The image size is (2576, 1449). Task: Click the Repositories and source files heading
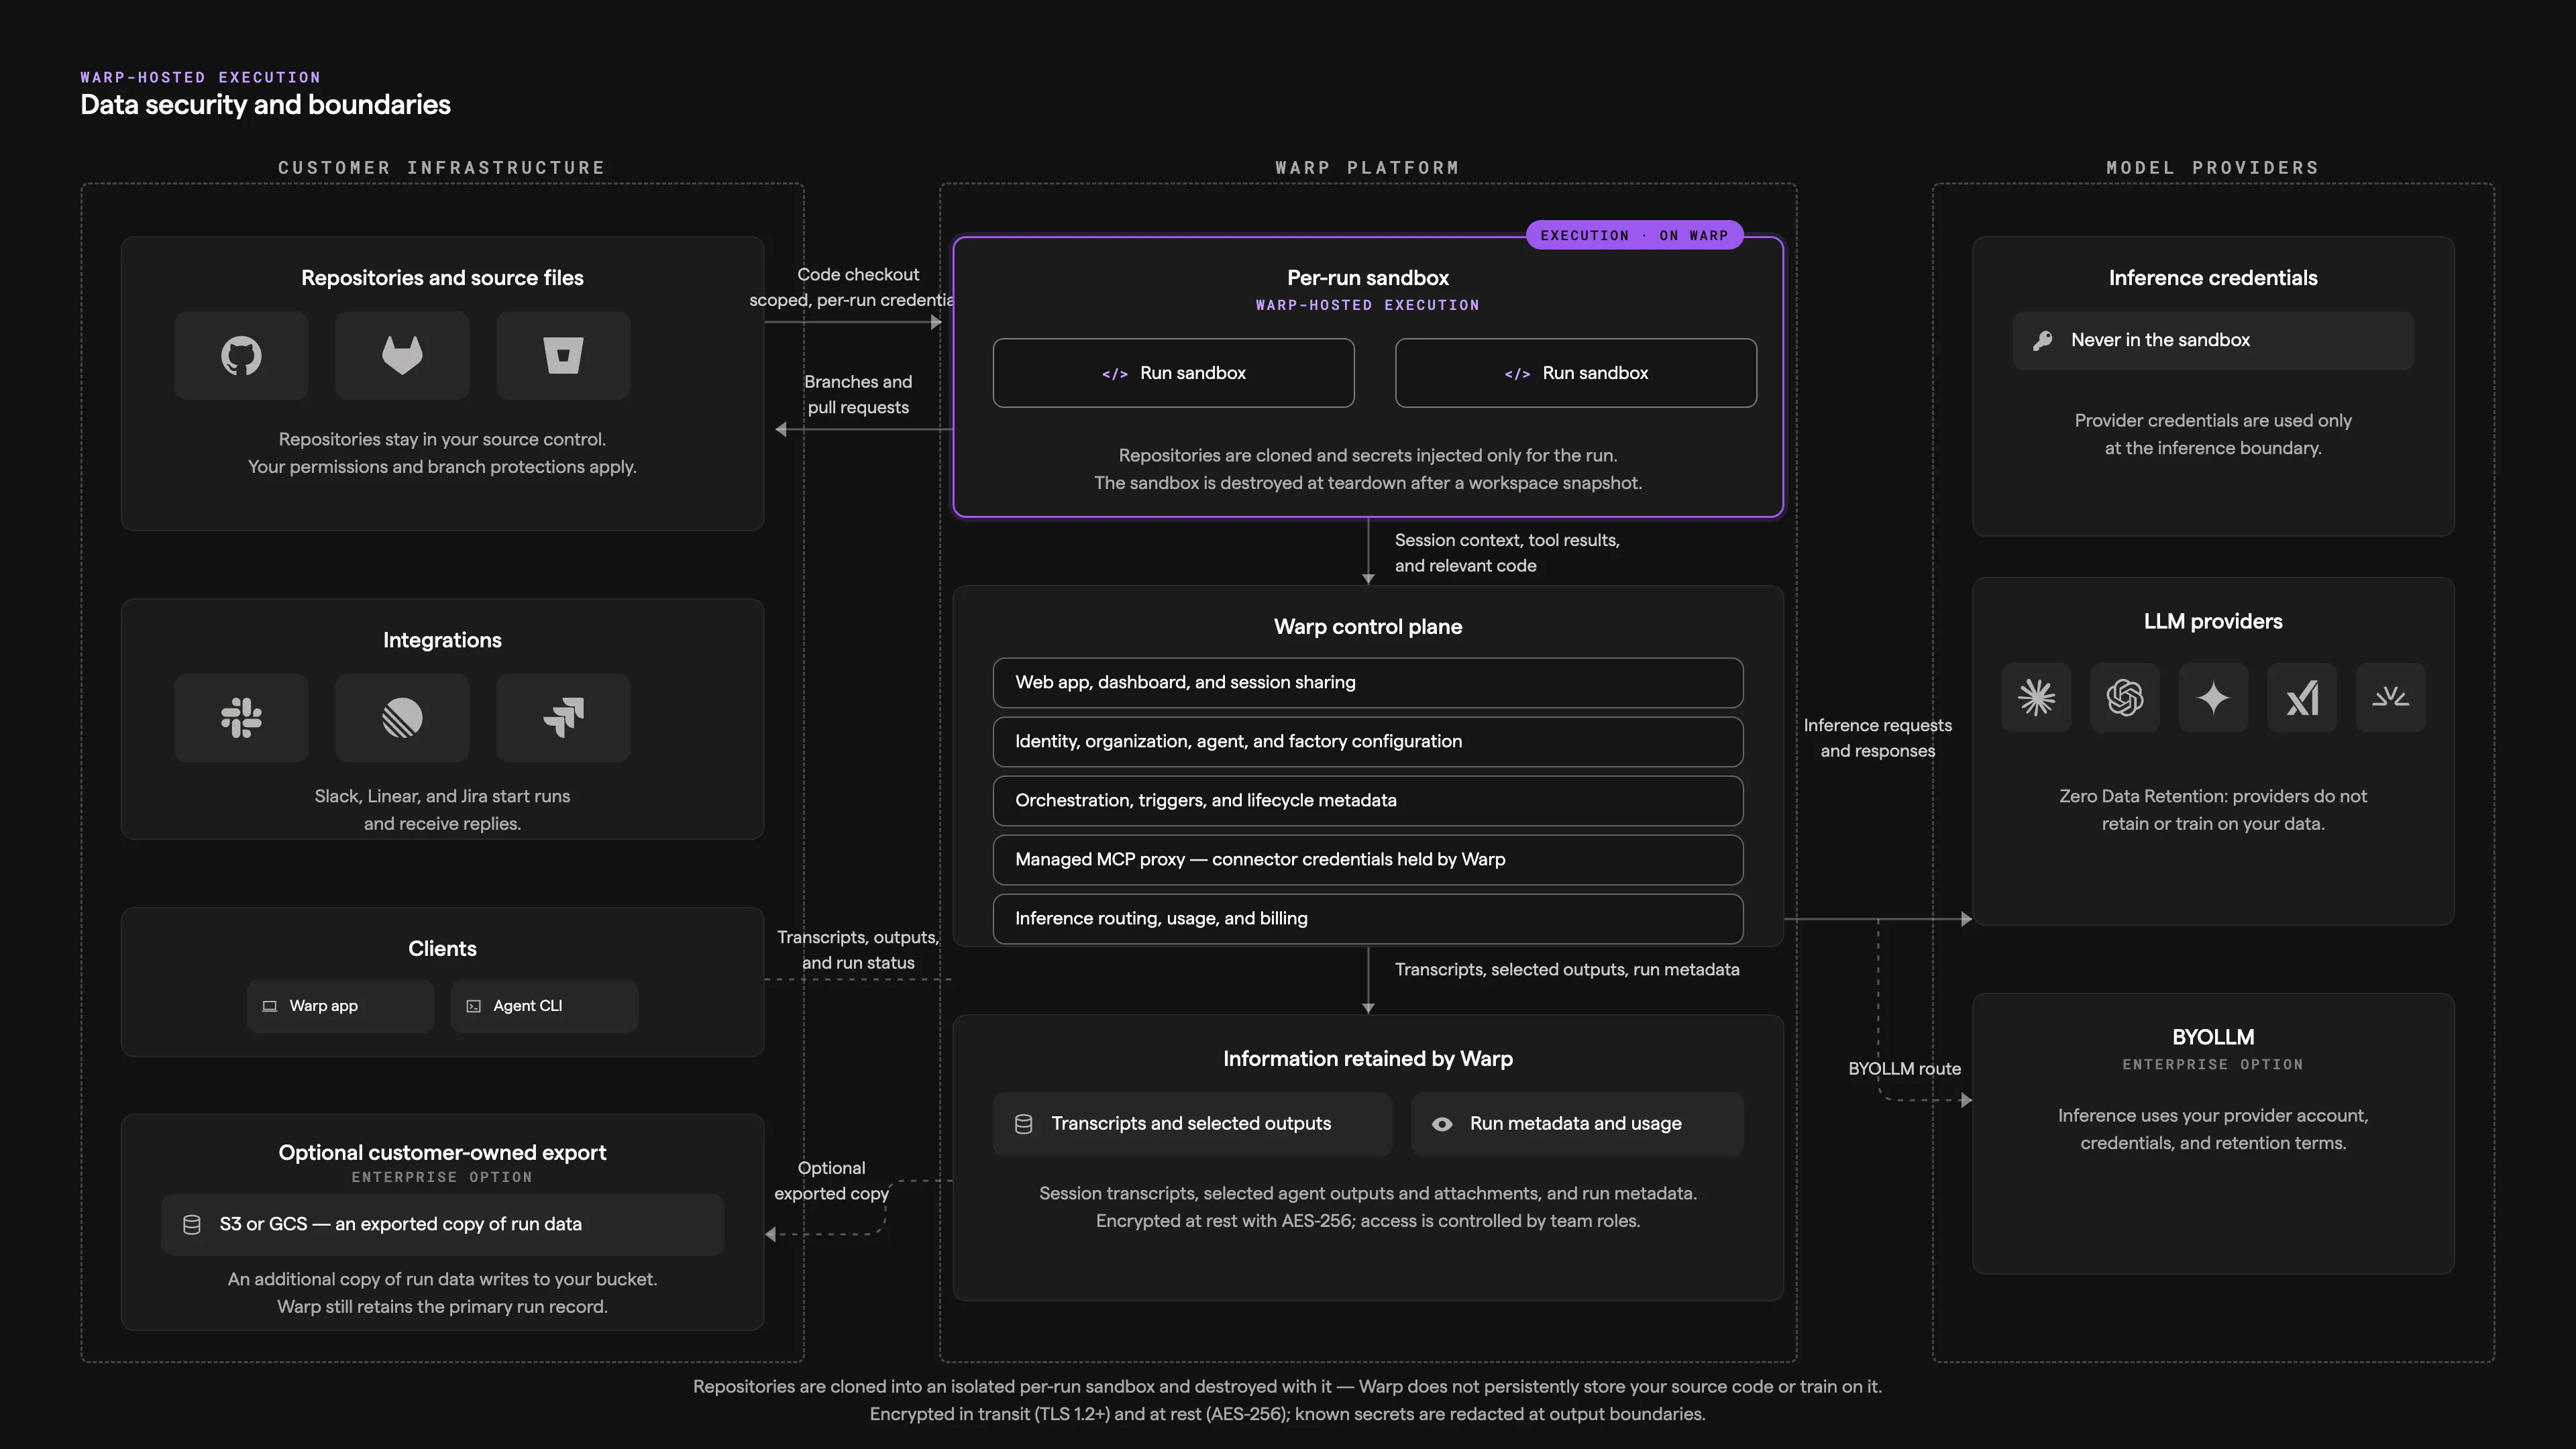pyautogui.click(x=442, y=278)
